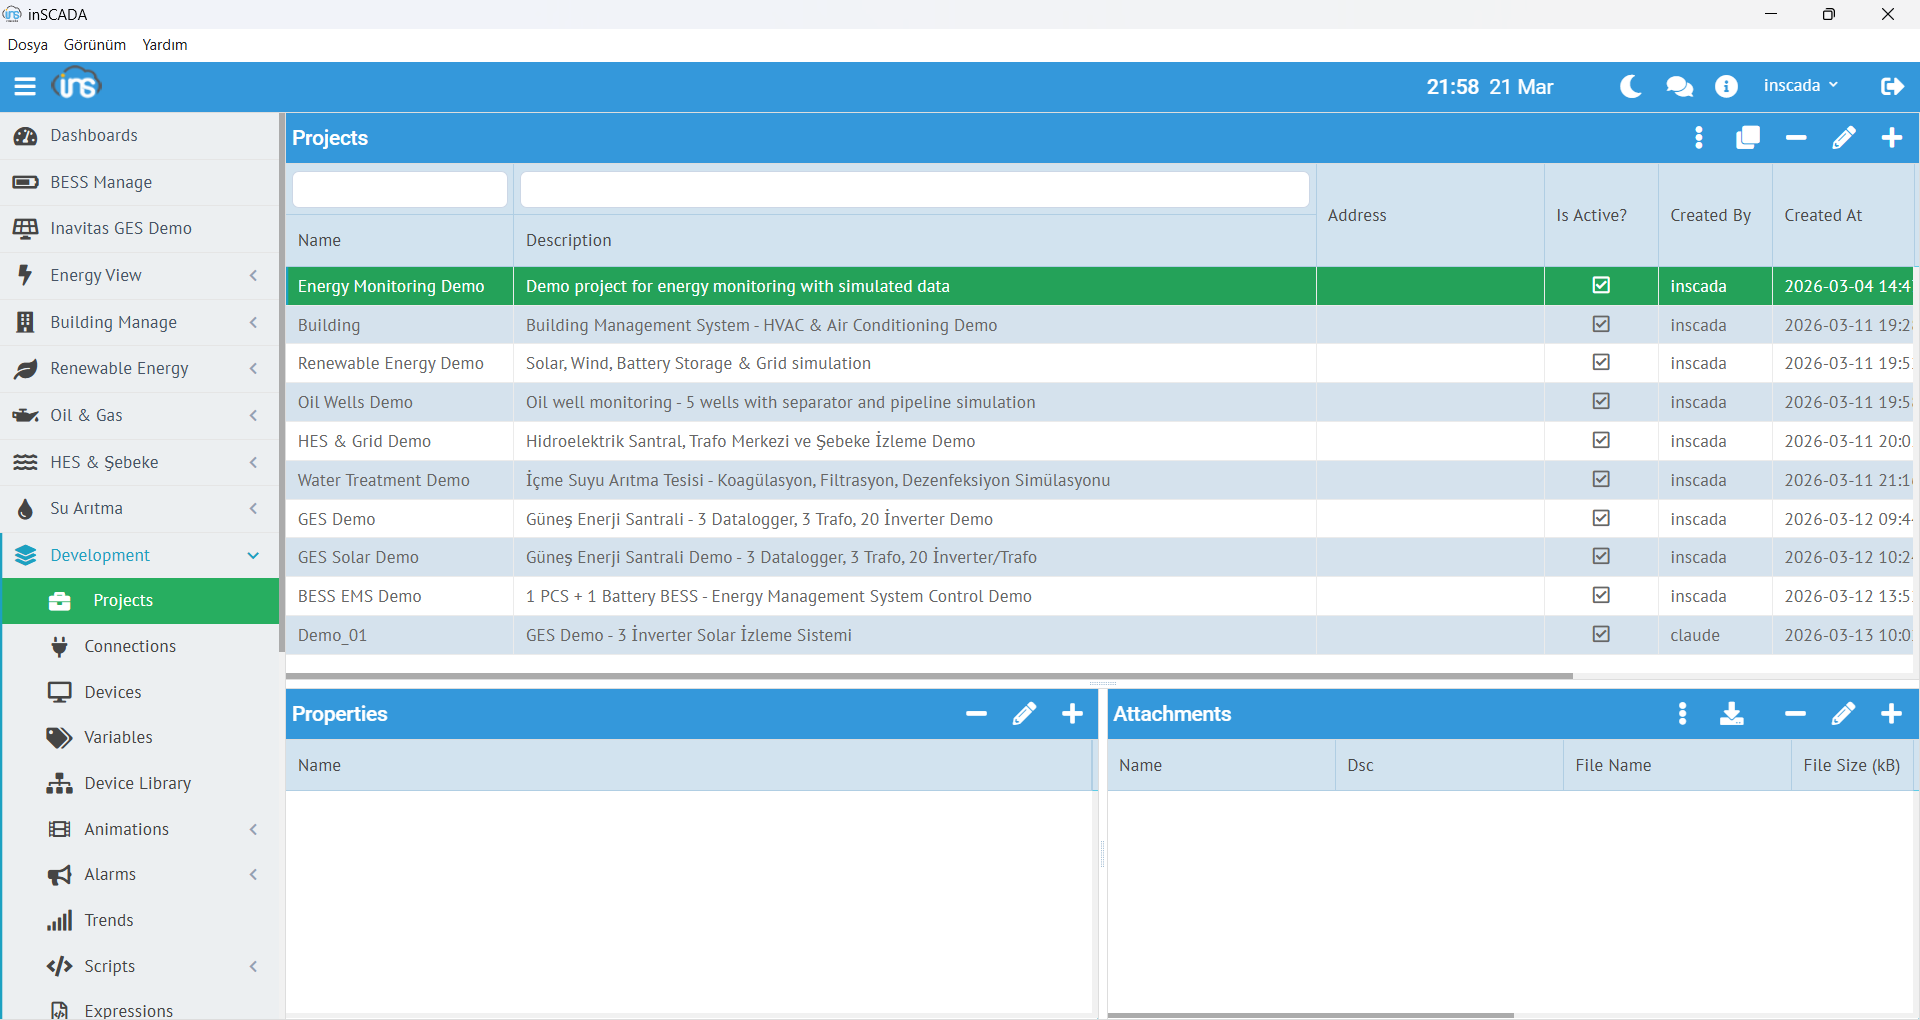
Task: Toggle sidebar with the hamburger menu icon
Action: [x=25, y=87]
